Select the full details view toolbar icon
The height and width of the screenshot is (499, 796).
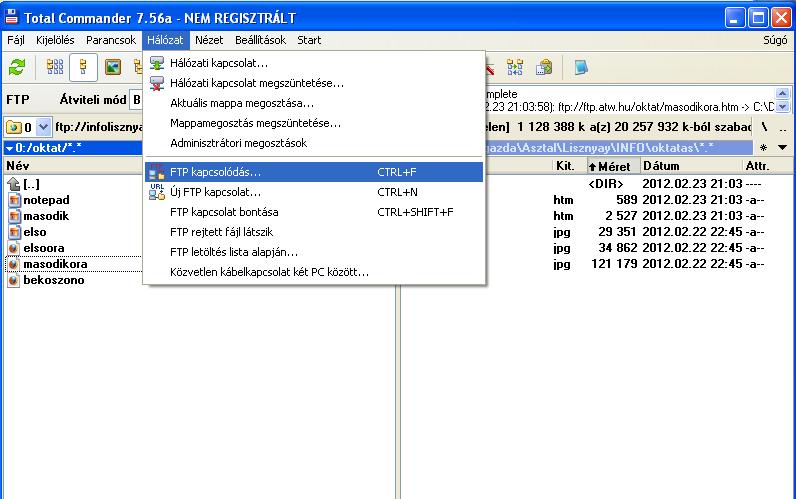click(x=83, y=67)
